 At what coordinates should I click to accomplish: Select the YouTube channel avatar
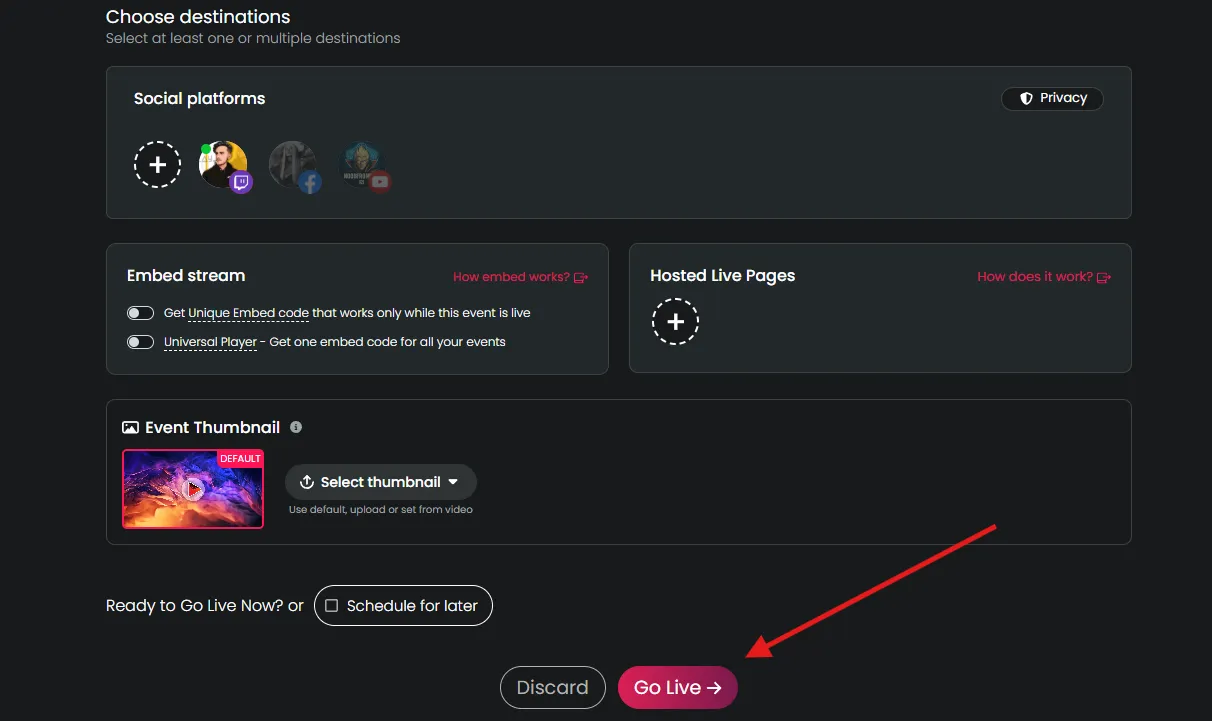[363, 165]
